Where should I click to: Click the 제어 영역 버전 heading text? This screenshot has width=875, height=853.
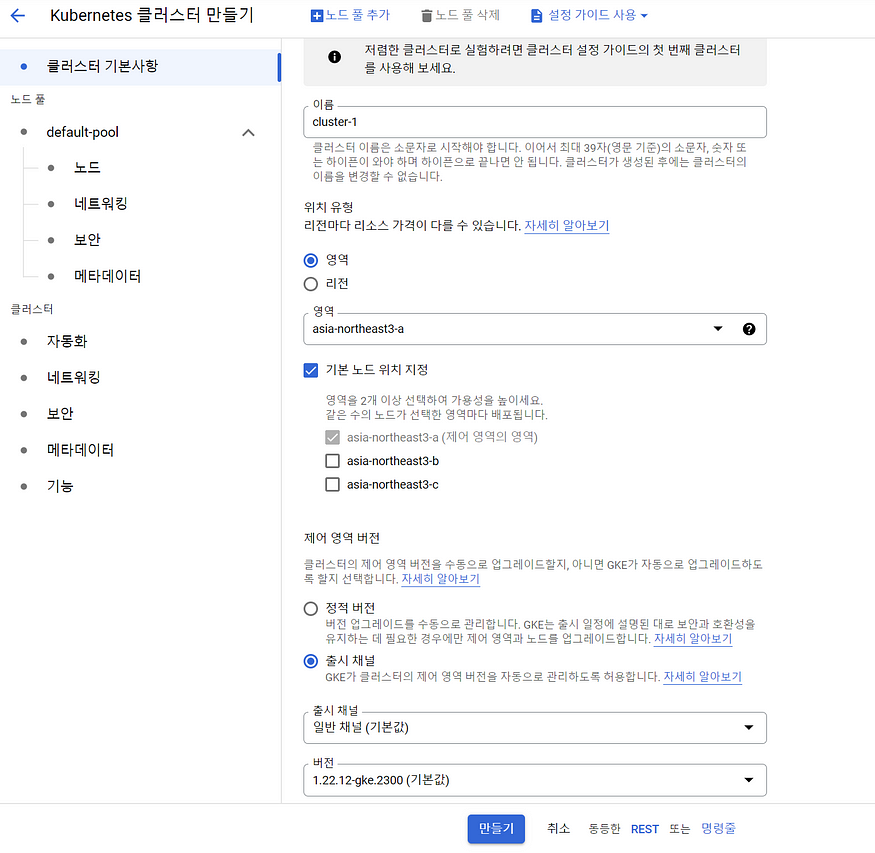click(x=342, y=538)
